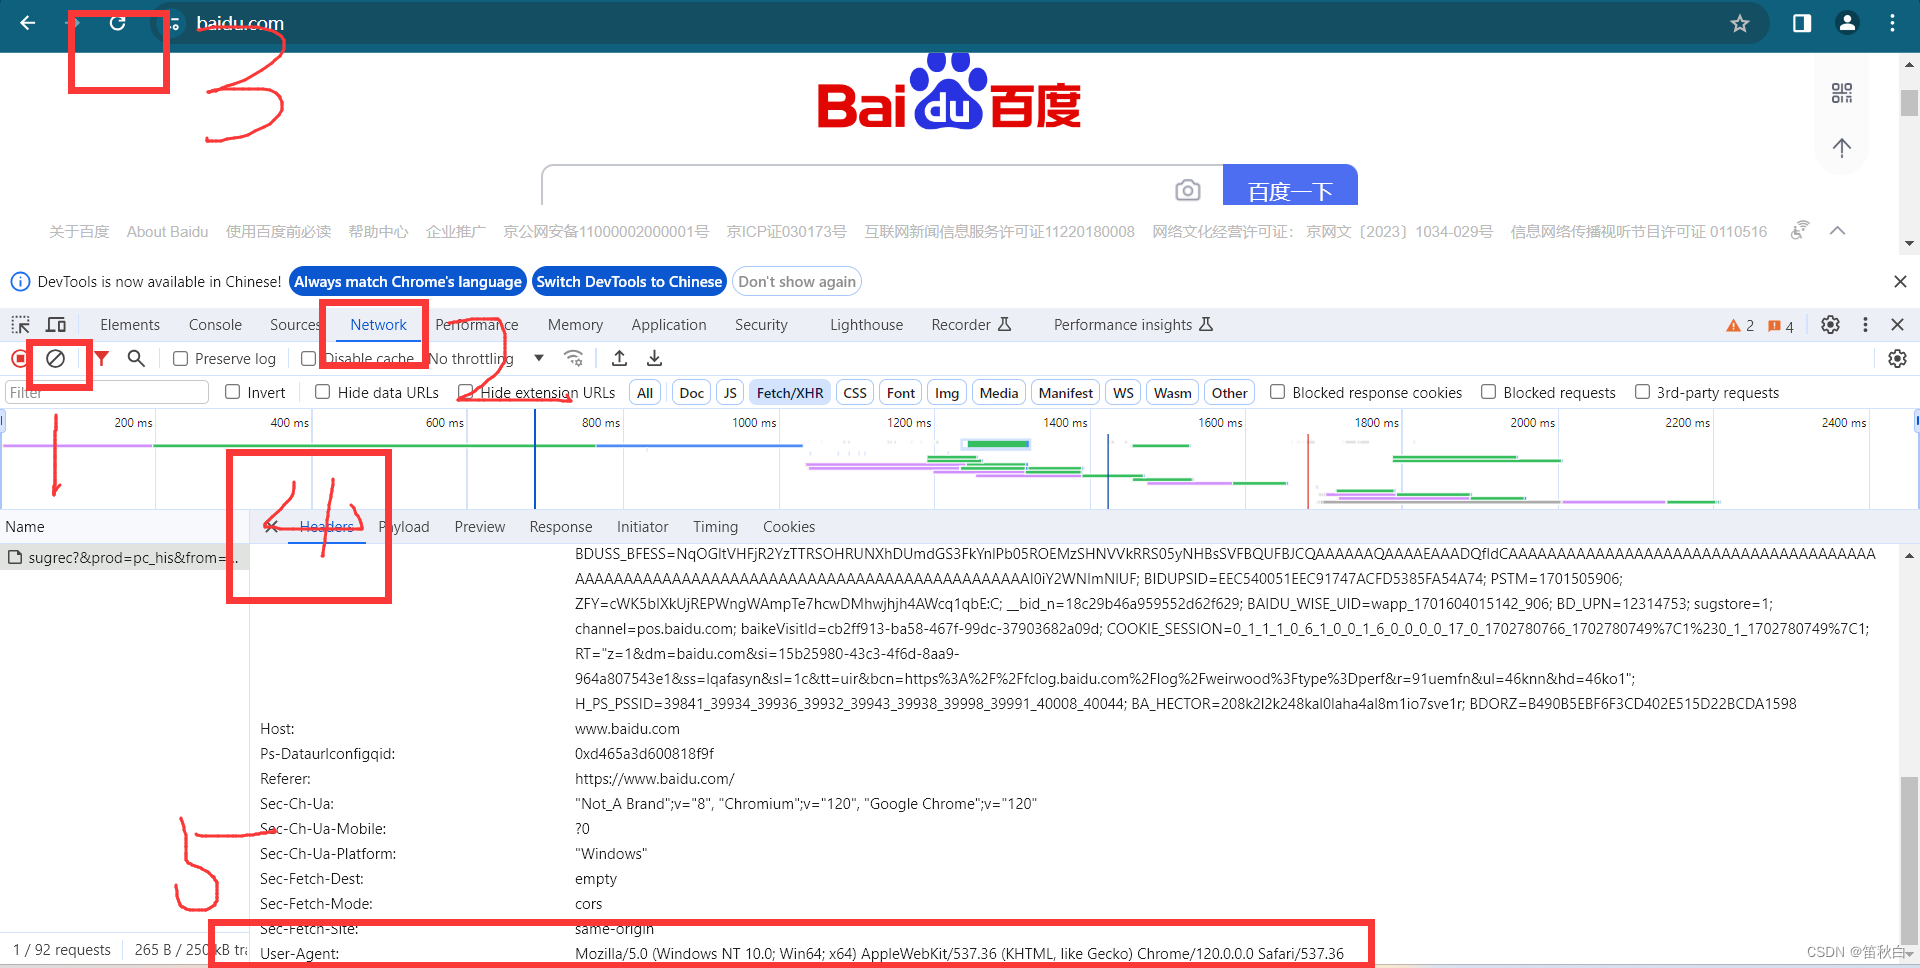
Task: Enable Preserve log checkbox
Action: pyautogui.click(x=180, y=359)
